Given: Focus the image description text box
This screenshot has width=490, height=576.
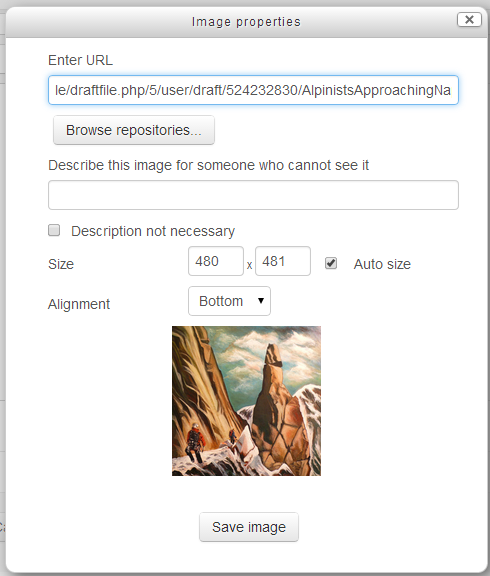Looking at the screenshot, I should pos(253,195).
